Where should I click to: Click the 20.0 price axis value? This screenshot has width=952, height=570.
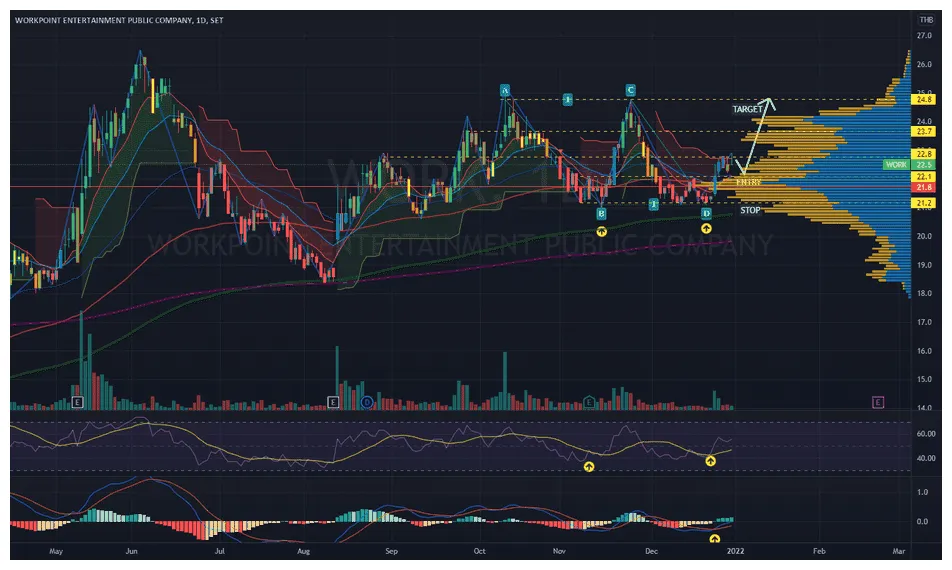pos(924,236)
